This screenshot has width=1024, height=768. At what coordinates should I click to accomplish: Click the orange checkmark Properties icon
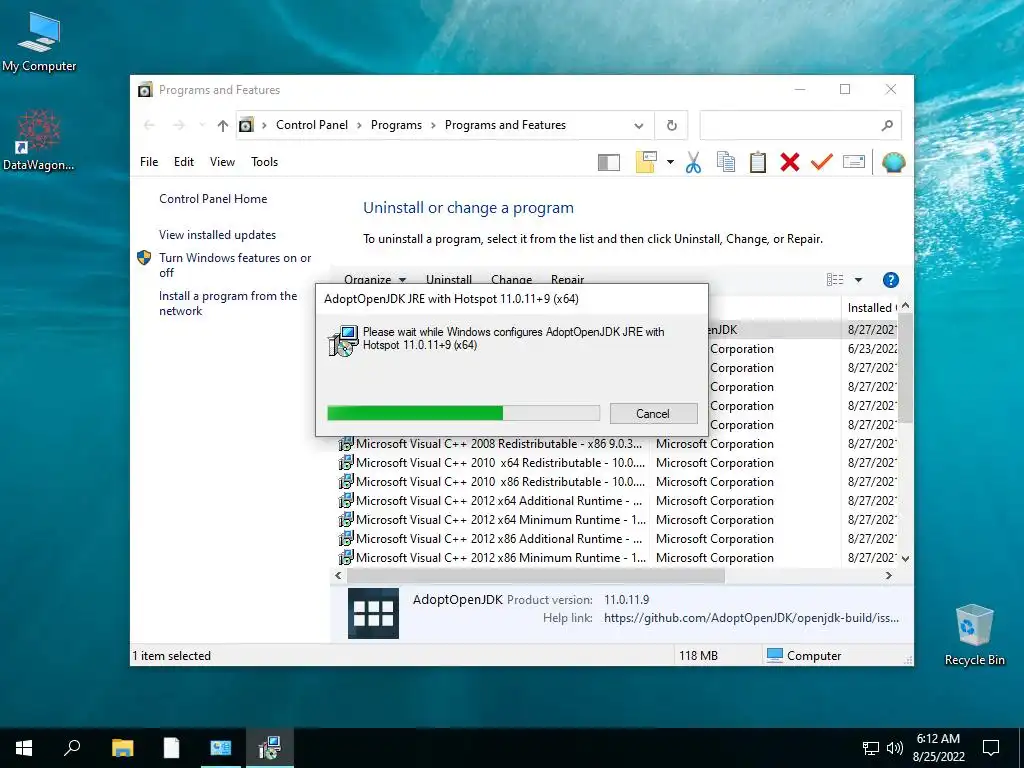tap(822, 162)
